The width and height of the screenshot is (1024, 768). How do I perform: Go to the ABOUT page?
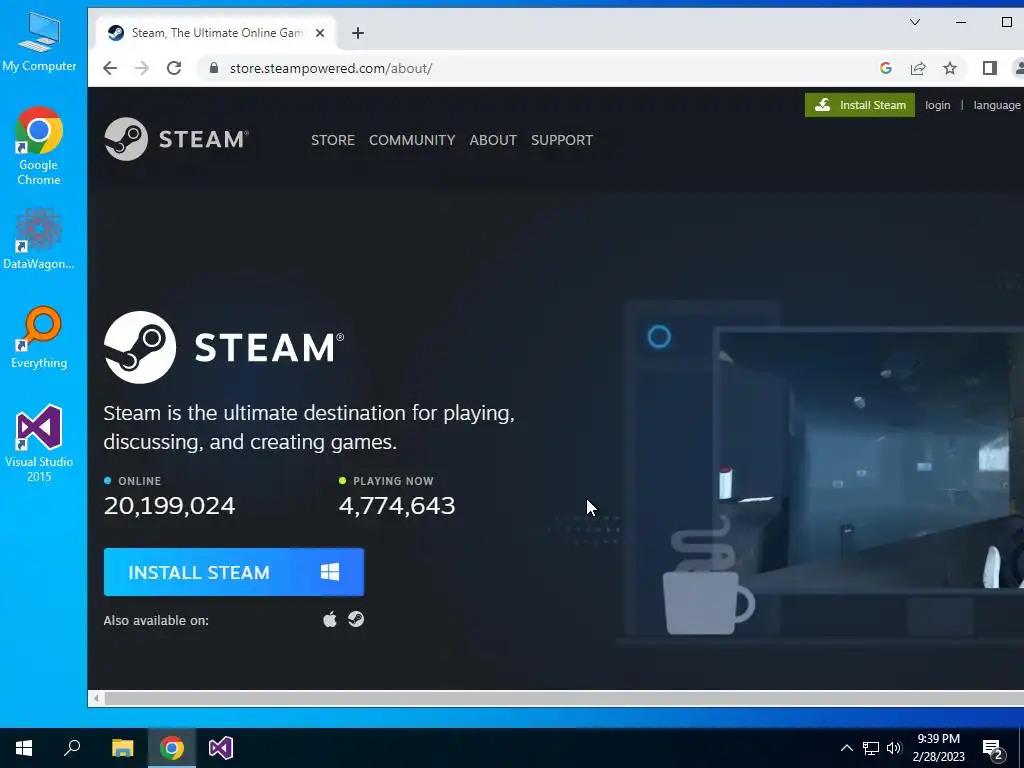click(493, 140)
